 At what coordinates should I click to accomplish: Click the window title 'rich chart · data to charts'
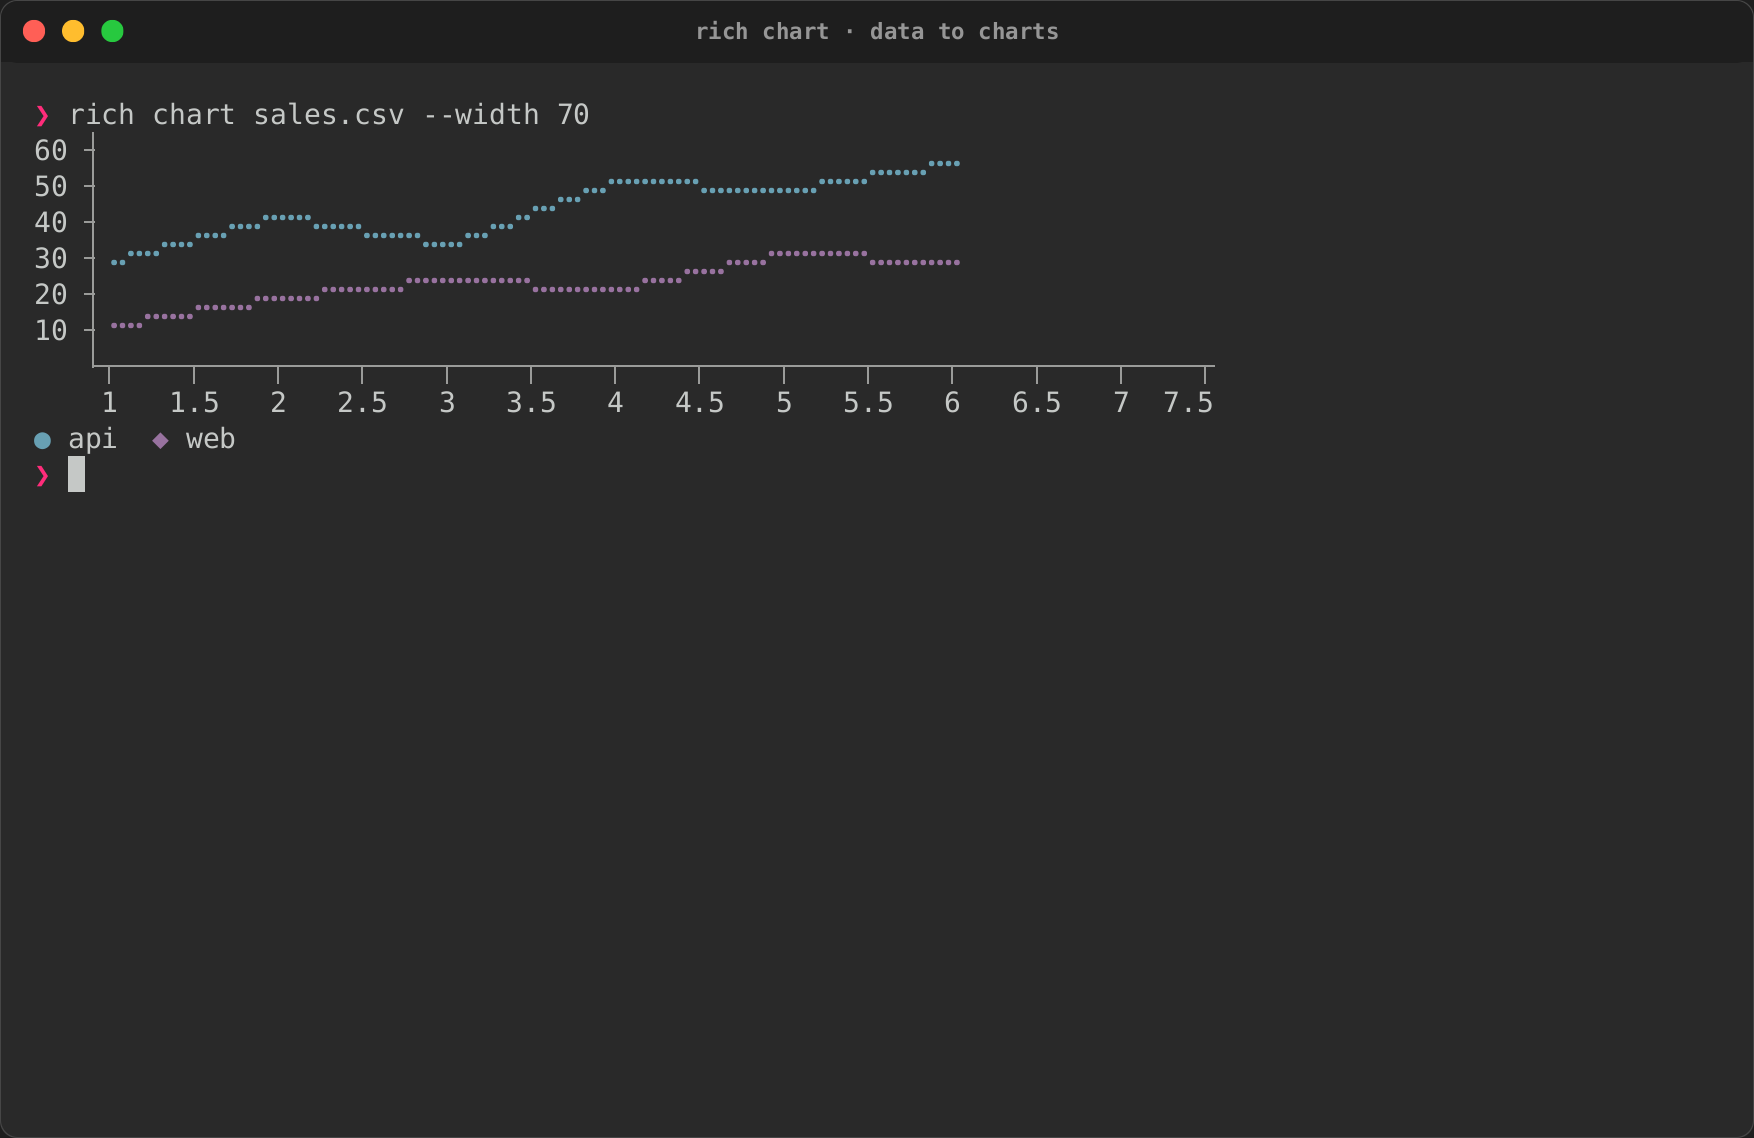click(x=877, y=32)
